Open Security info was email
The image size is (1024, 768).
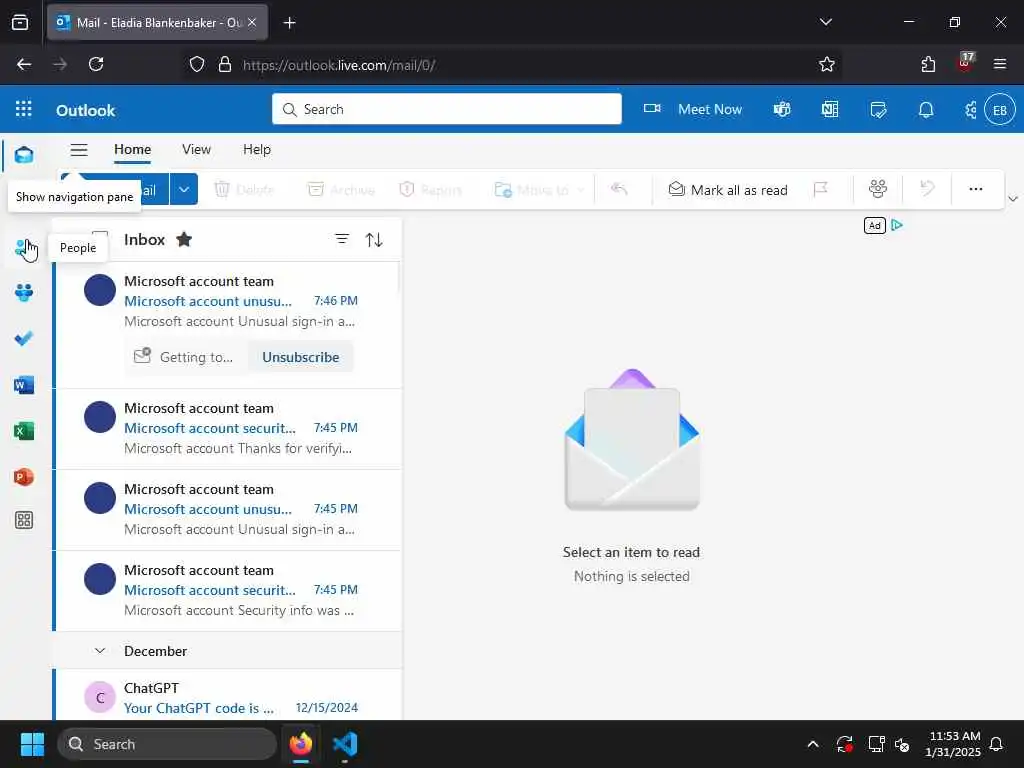coord(227,590)
